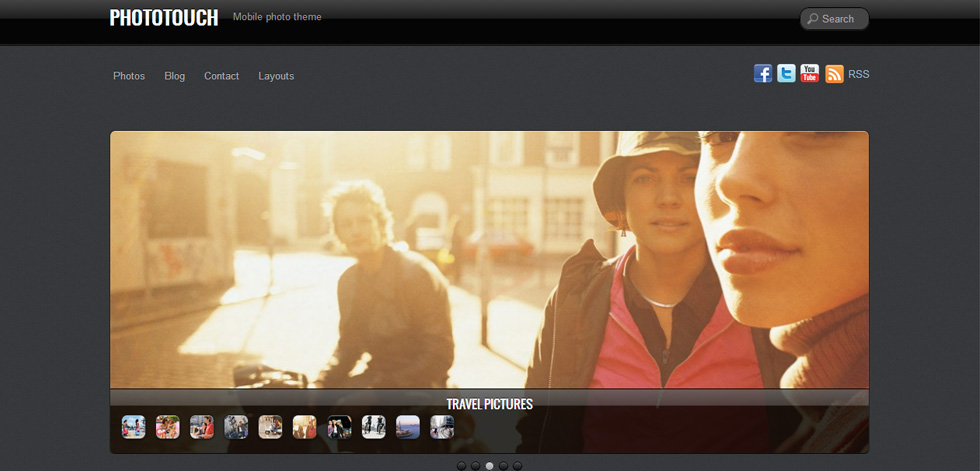Open the Contact menu item

pyautogui.click(x=221, y=76)
